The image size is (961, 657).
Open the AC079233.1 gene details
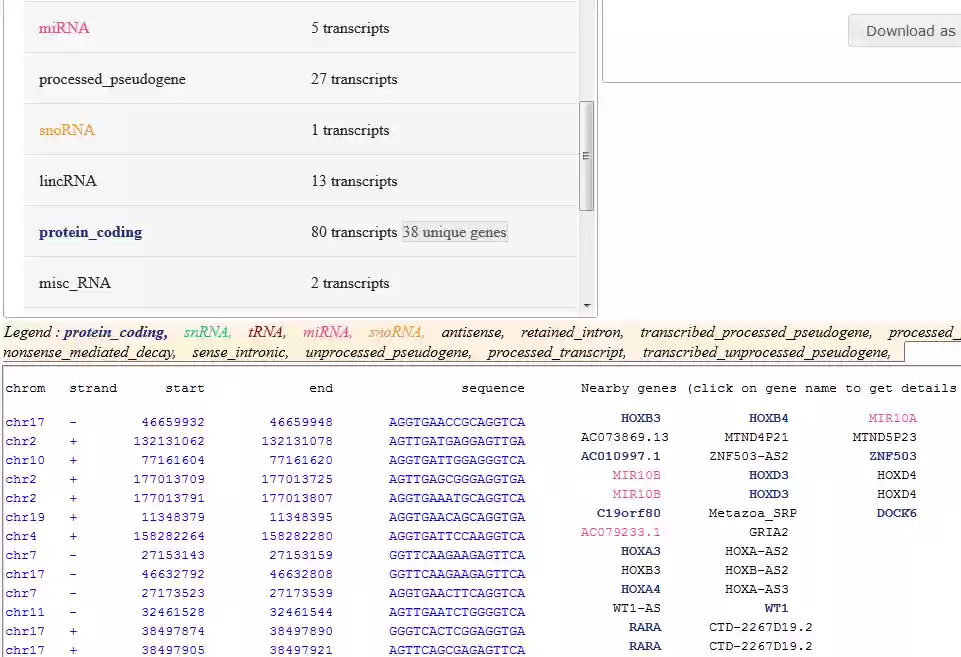pyautogui.click(x=620, y=532)
